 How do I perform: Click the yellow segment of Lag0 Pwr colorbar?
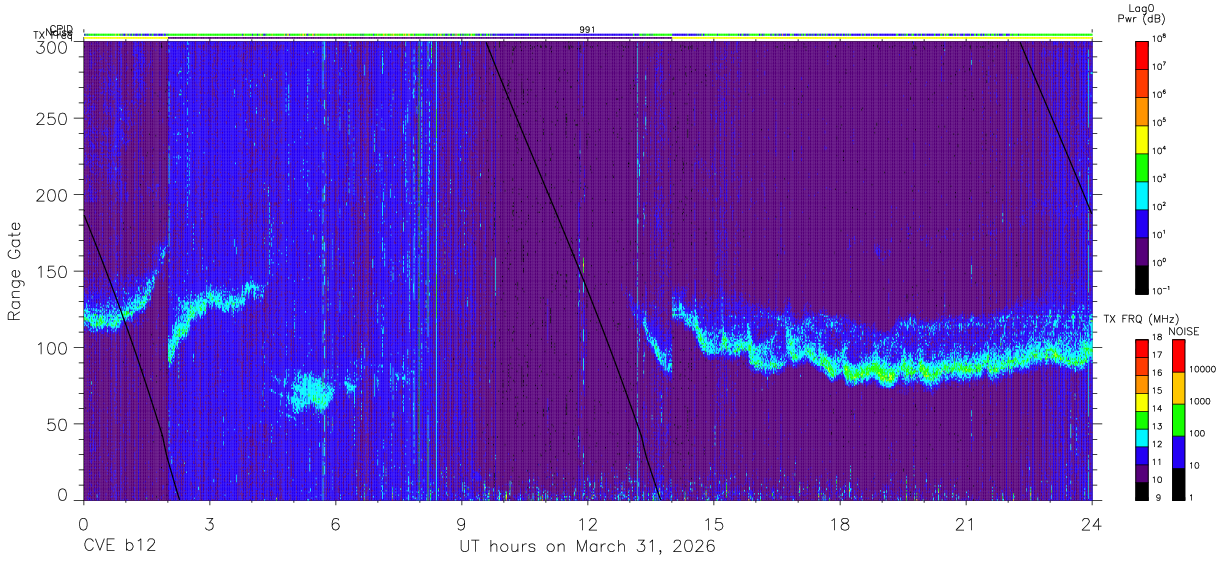1142,139
